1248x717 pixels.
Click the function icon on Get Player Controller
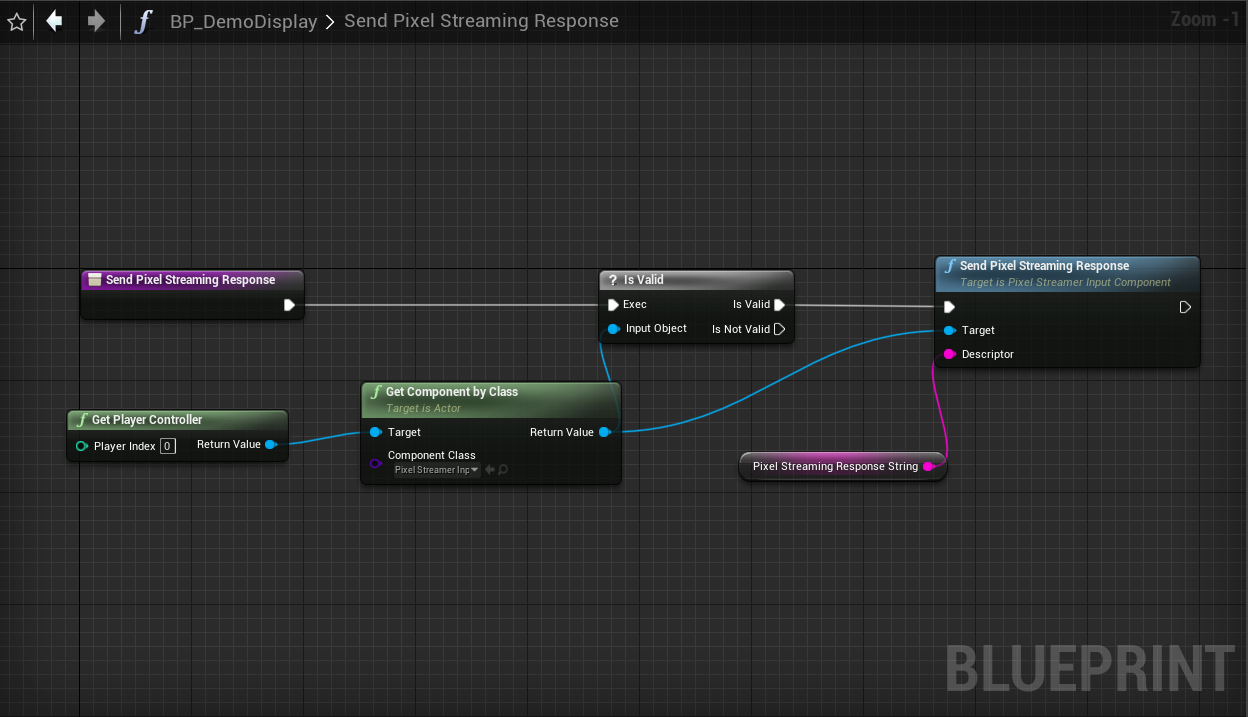pyautogui.click(x=82, y=420)
